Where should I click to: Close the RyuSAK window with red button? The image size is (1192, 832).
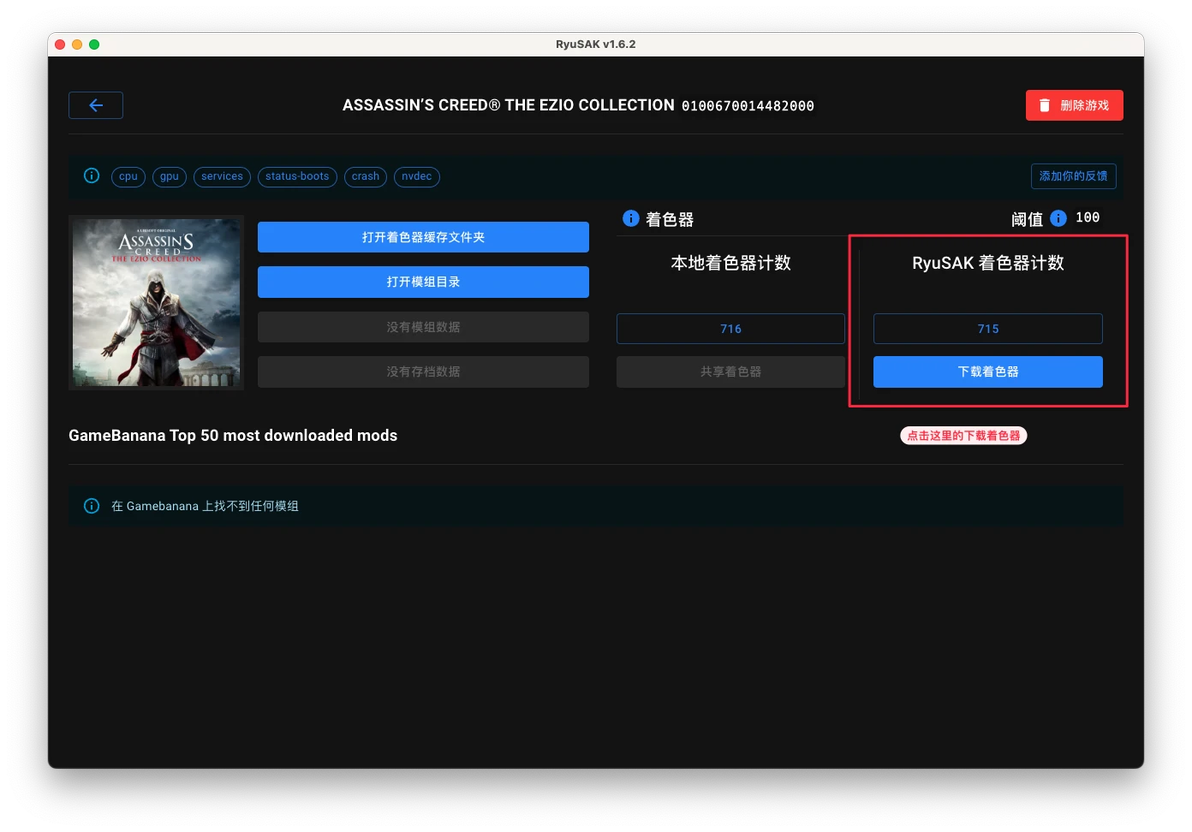[60, 44]
